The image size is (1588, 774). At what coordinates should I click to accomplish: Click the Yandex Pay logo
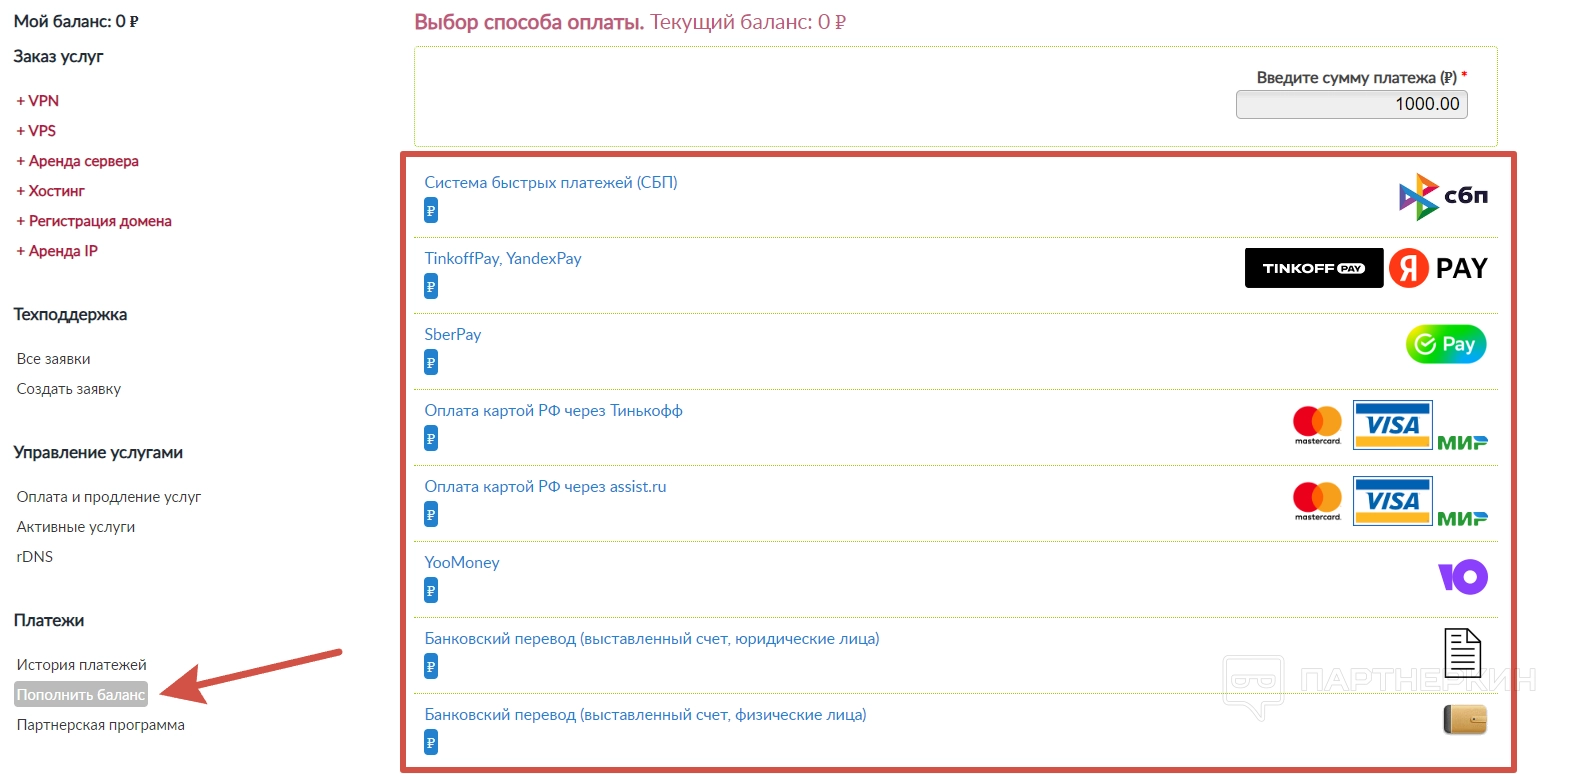pyautogui.click(x=1438, y=268)
